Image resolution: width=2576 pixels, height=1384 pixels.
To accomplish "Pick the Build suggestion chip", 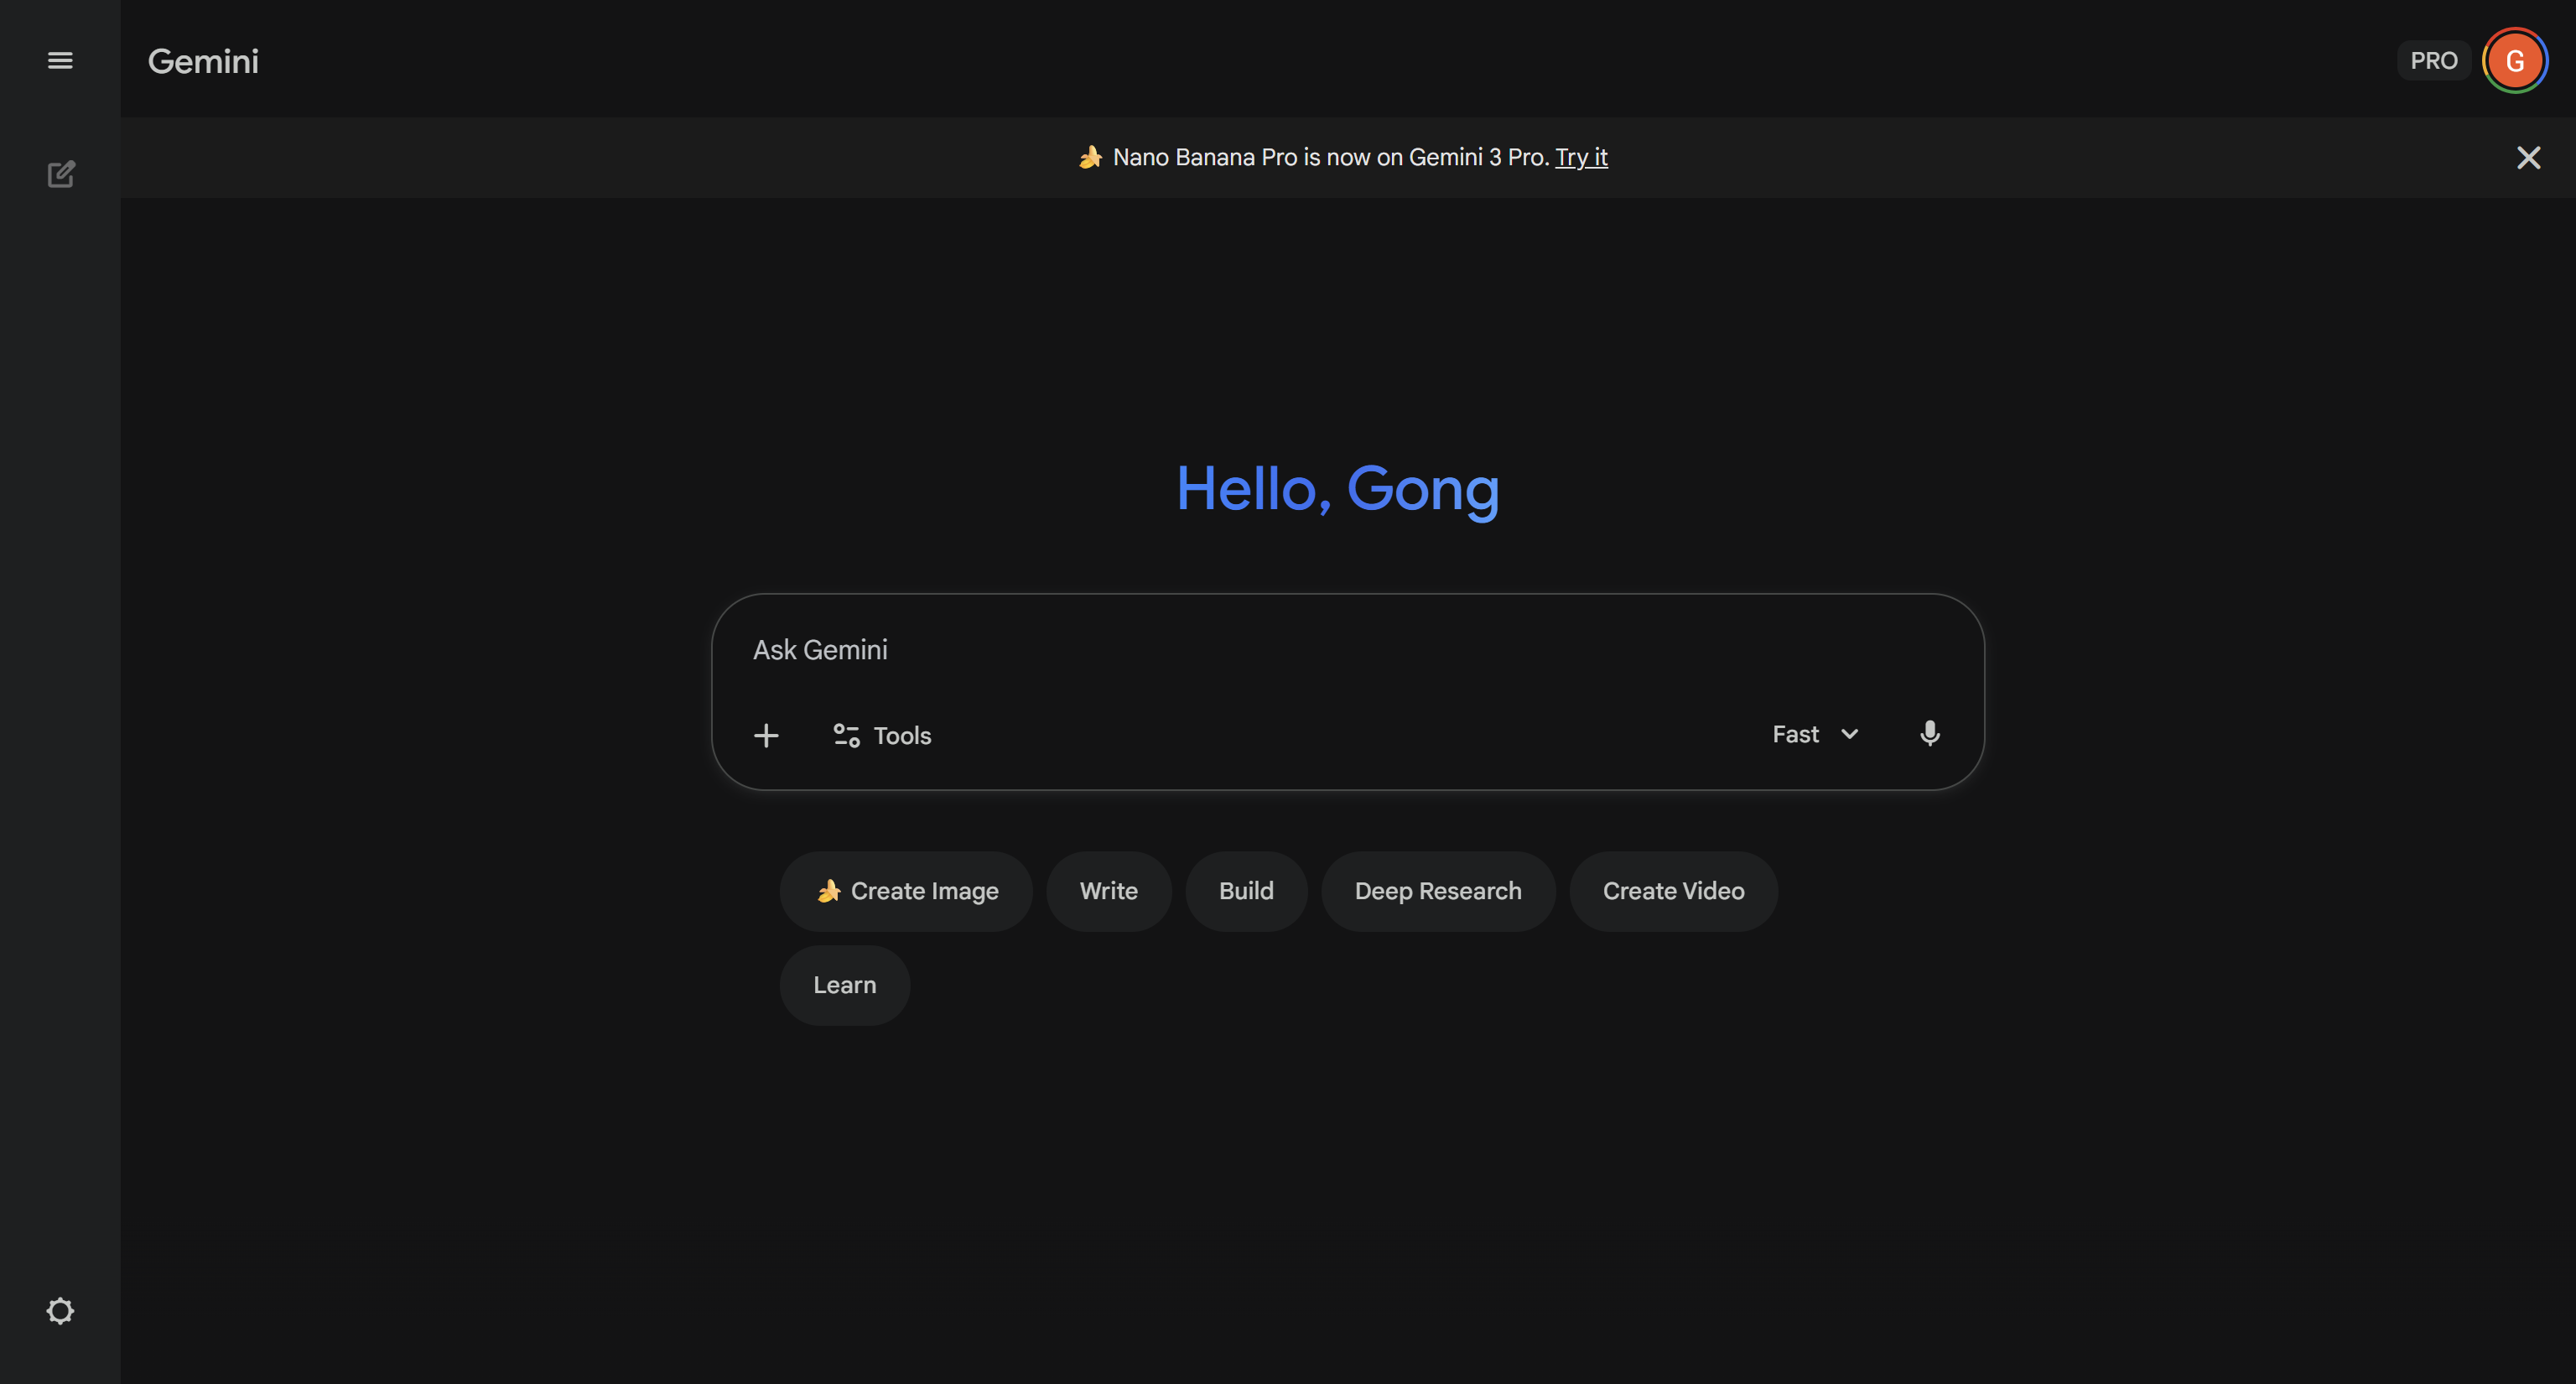I will pos(1246,891).
